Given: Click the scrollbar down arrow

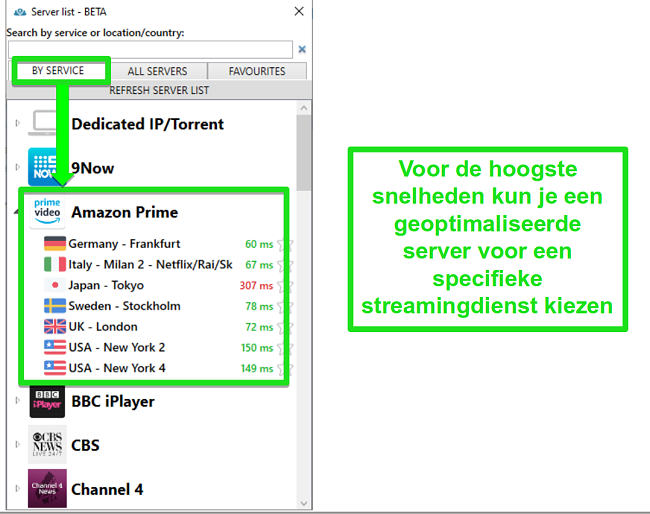Looking at the screenshot, I should [304, 503].
